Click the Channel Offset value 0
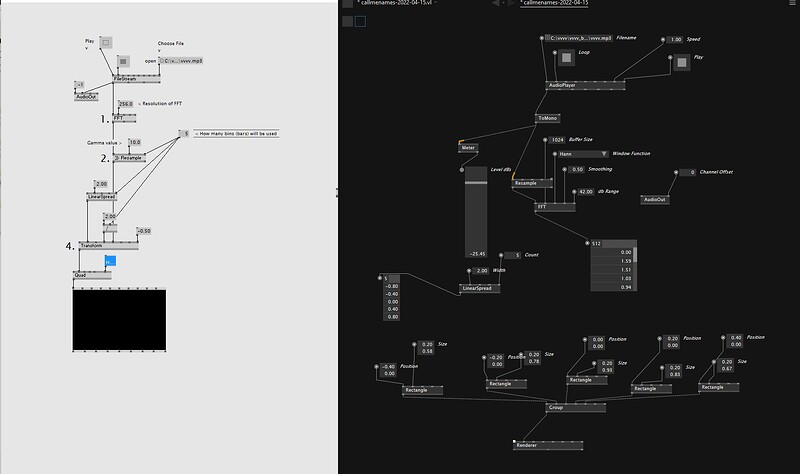800x474 pixels. click(x=687, y=172)
